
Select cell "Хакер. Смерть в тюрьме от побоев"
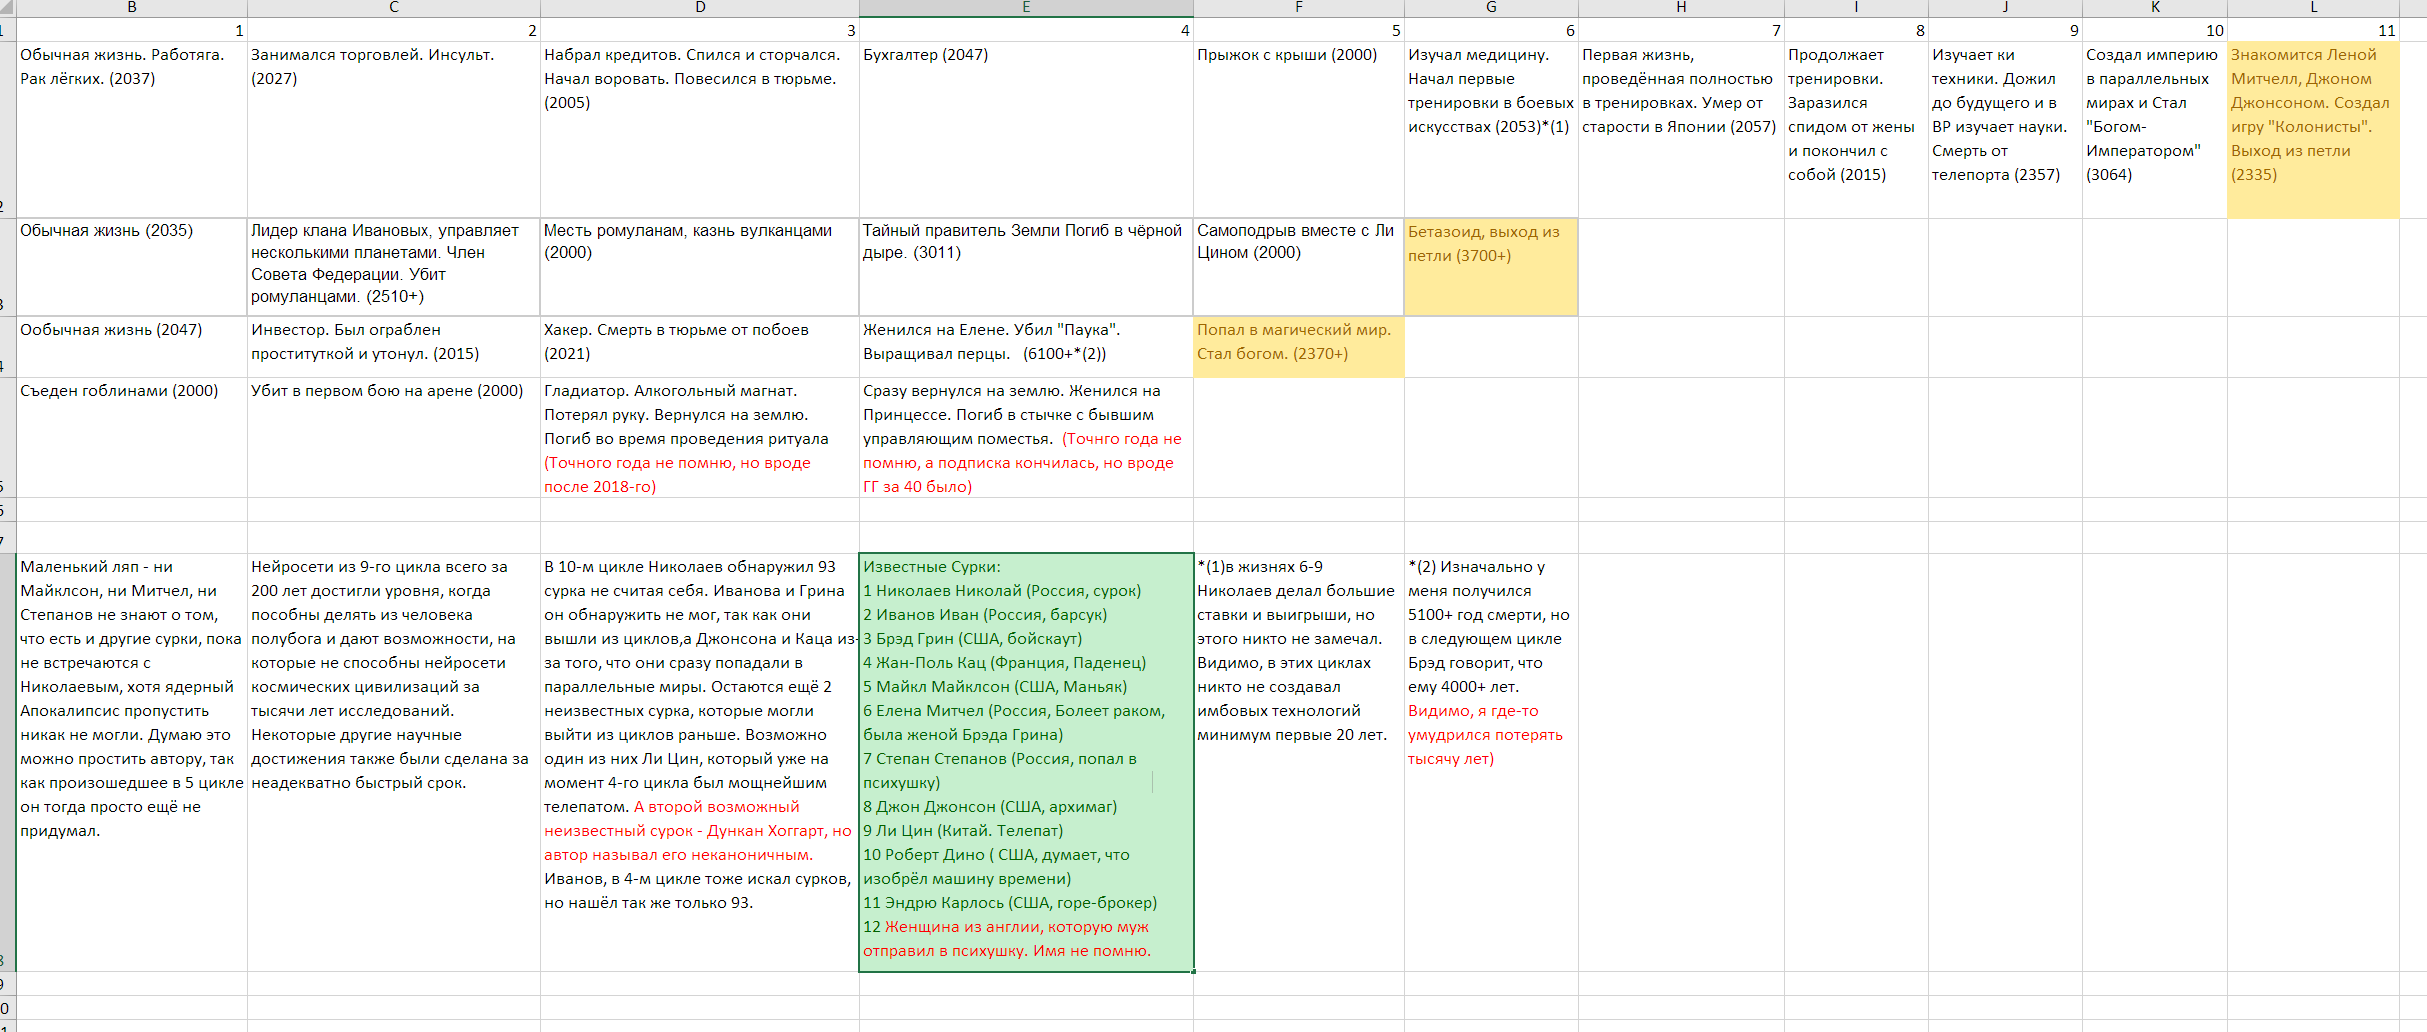700,347
